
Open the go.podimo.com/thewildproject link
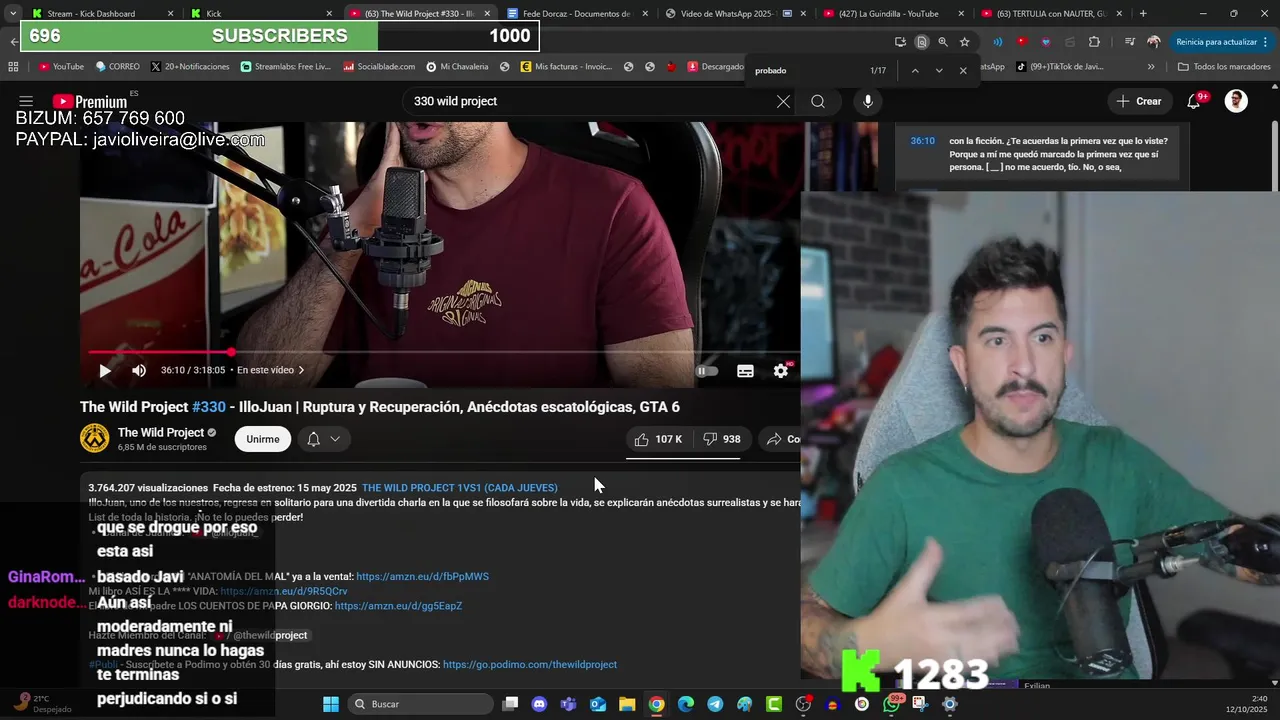point(530,665)
